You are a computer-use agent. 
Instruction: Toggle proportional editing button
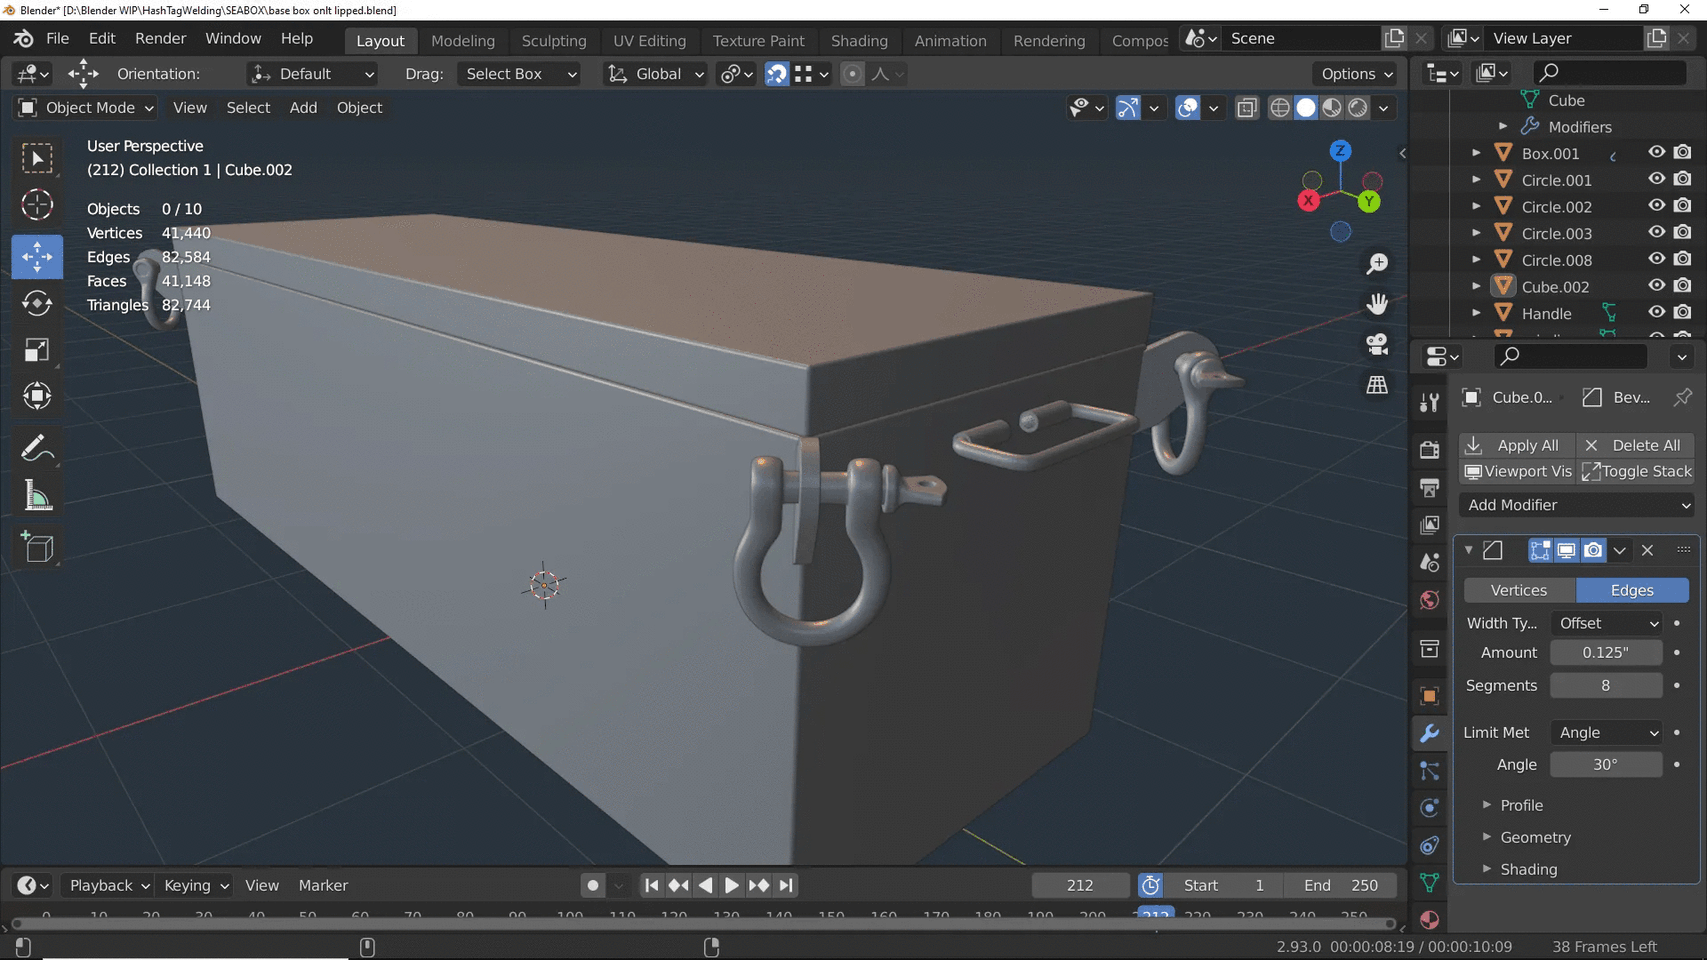(852, 74)
